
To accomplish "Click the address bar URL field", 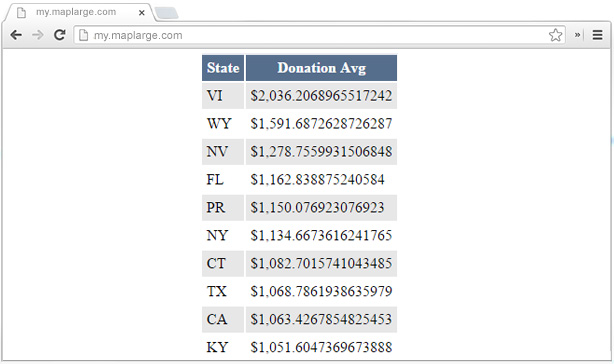I will 319,35.
